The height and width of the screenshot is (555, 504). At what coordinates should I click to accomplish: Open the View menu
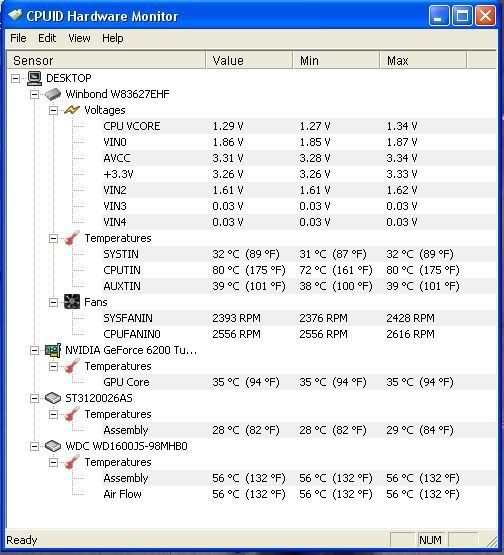[x=79, y=38]
